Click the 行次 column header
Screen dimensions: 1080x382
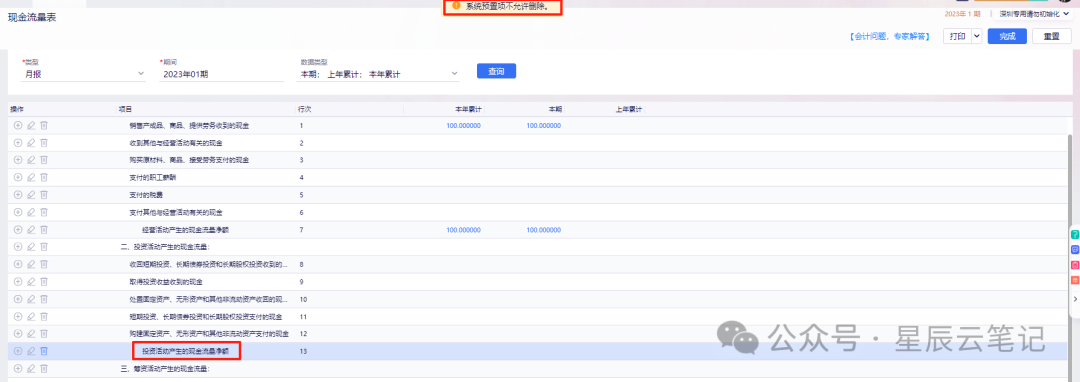click(x=304, y=109)
